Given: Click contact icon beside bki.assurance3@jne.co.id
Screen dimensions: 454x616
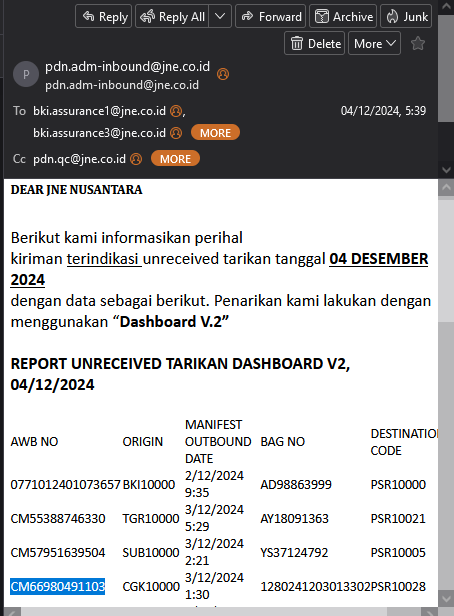Looking at the screenshot, I should (x=176, y=133).
